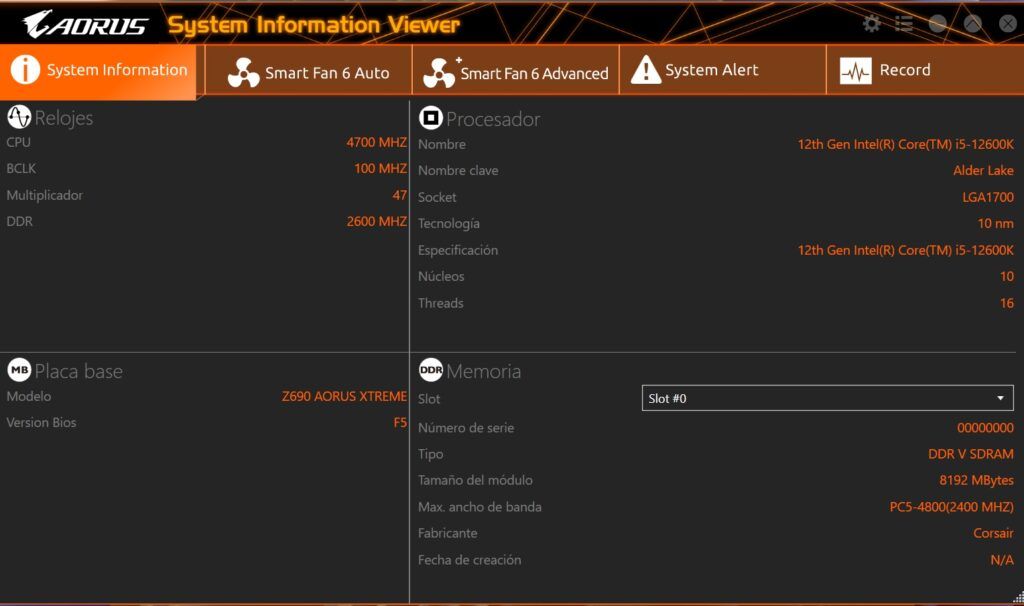
Task: Click the Procesador section heading
Action: [493, 120]
